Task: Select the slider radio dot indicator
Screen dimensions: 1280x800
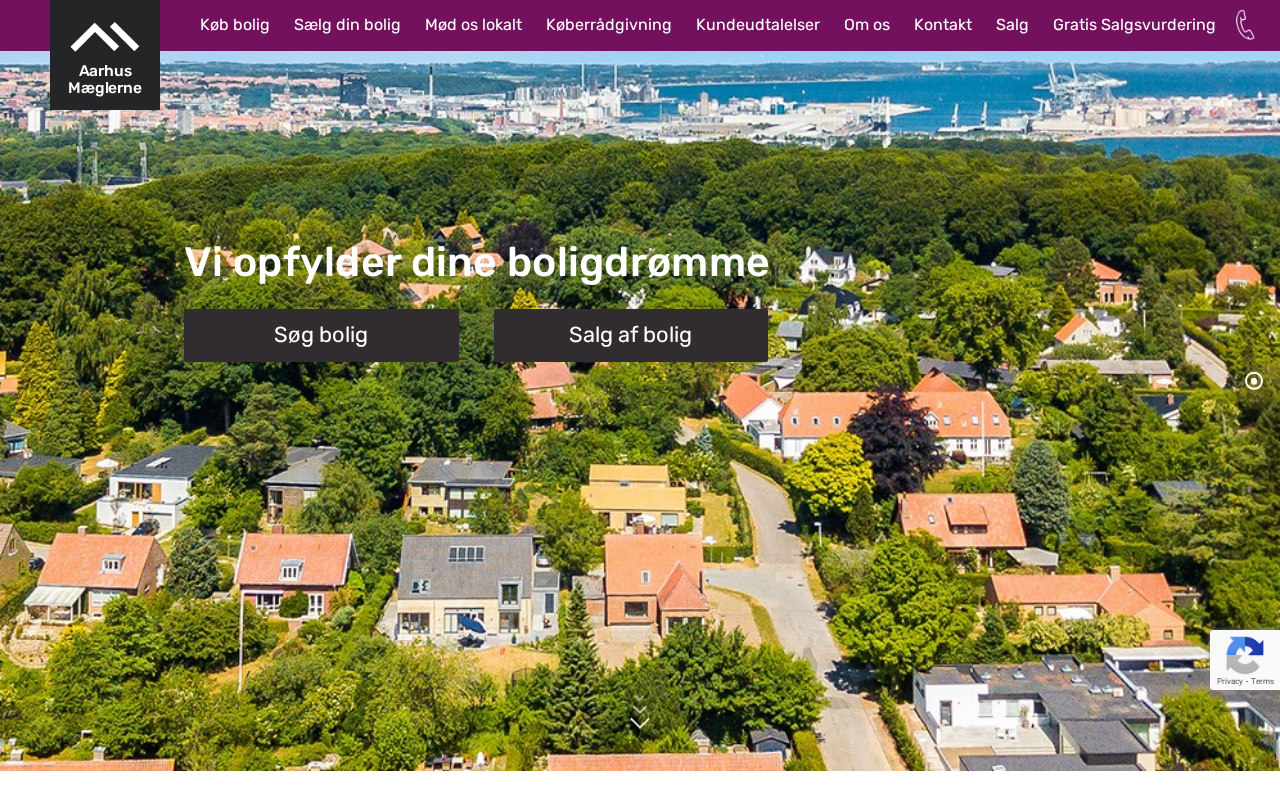Action: 1254,381
